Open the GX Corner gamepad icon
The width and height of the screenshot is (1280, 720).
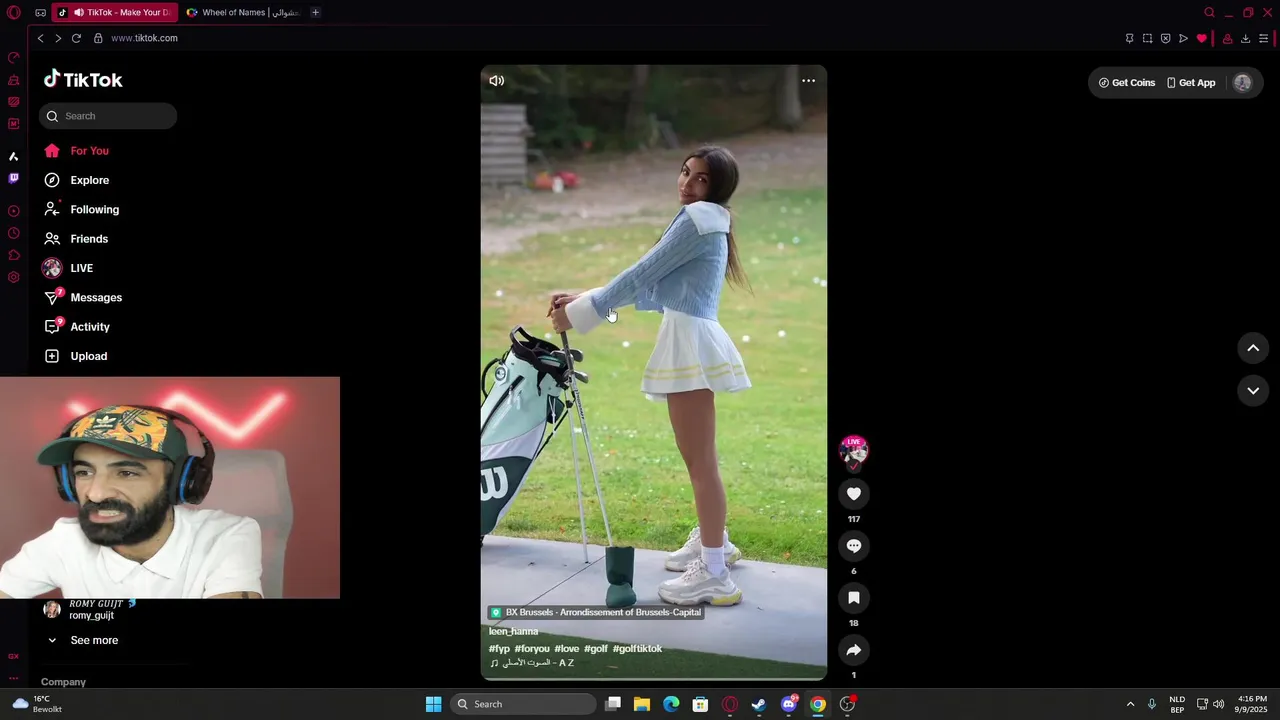40,13
